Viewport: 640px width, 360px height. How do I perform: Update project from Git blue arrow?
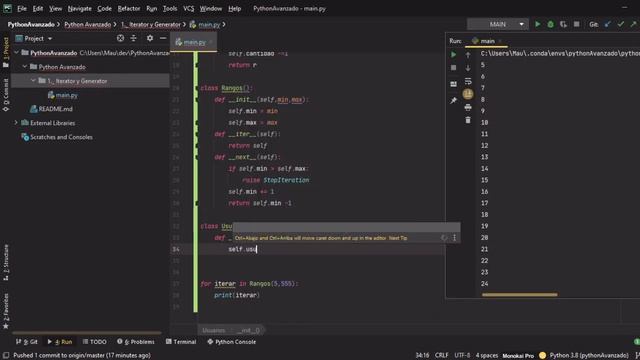608,24
